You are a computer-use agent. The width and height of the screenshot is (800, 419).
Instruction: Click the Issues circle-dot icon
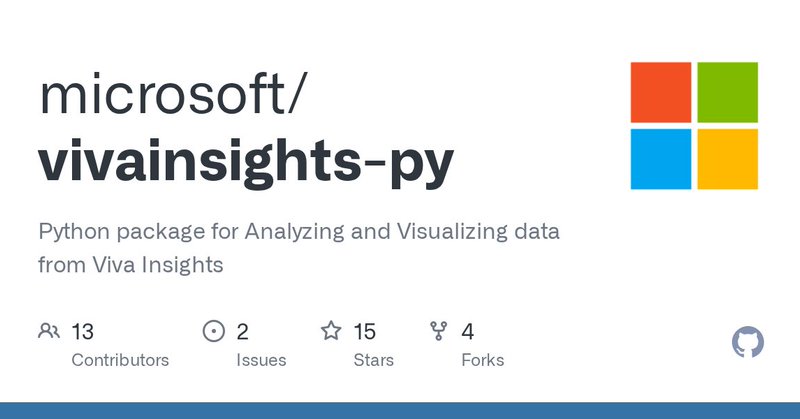213,331
